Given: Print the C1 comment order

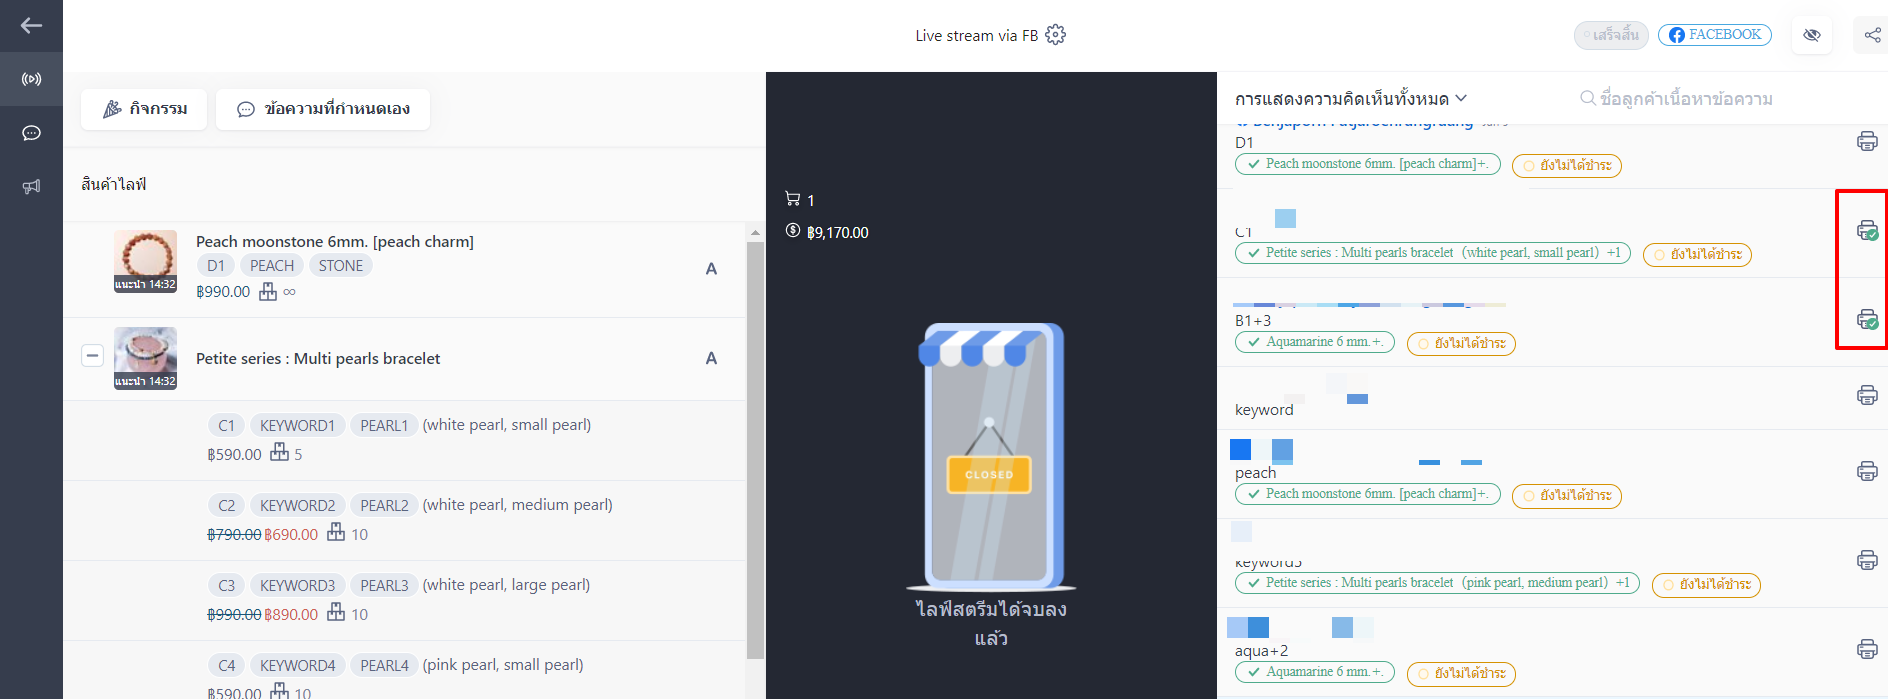Looking at the screenshot, I should tap(1867, 230).
